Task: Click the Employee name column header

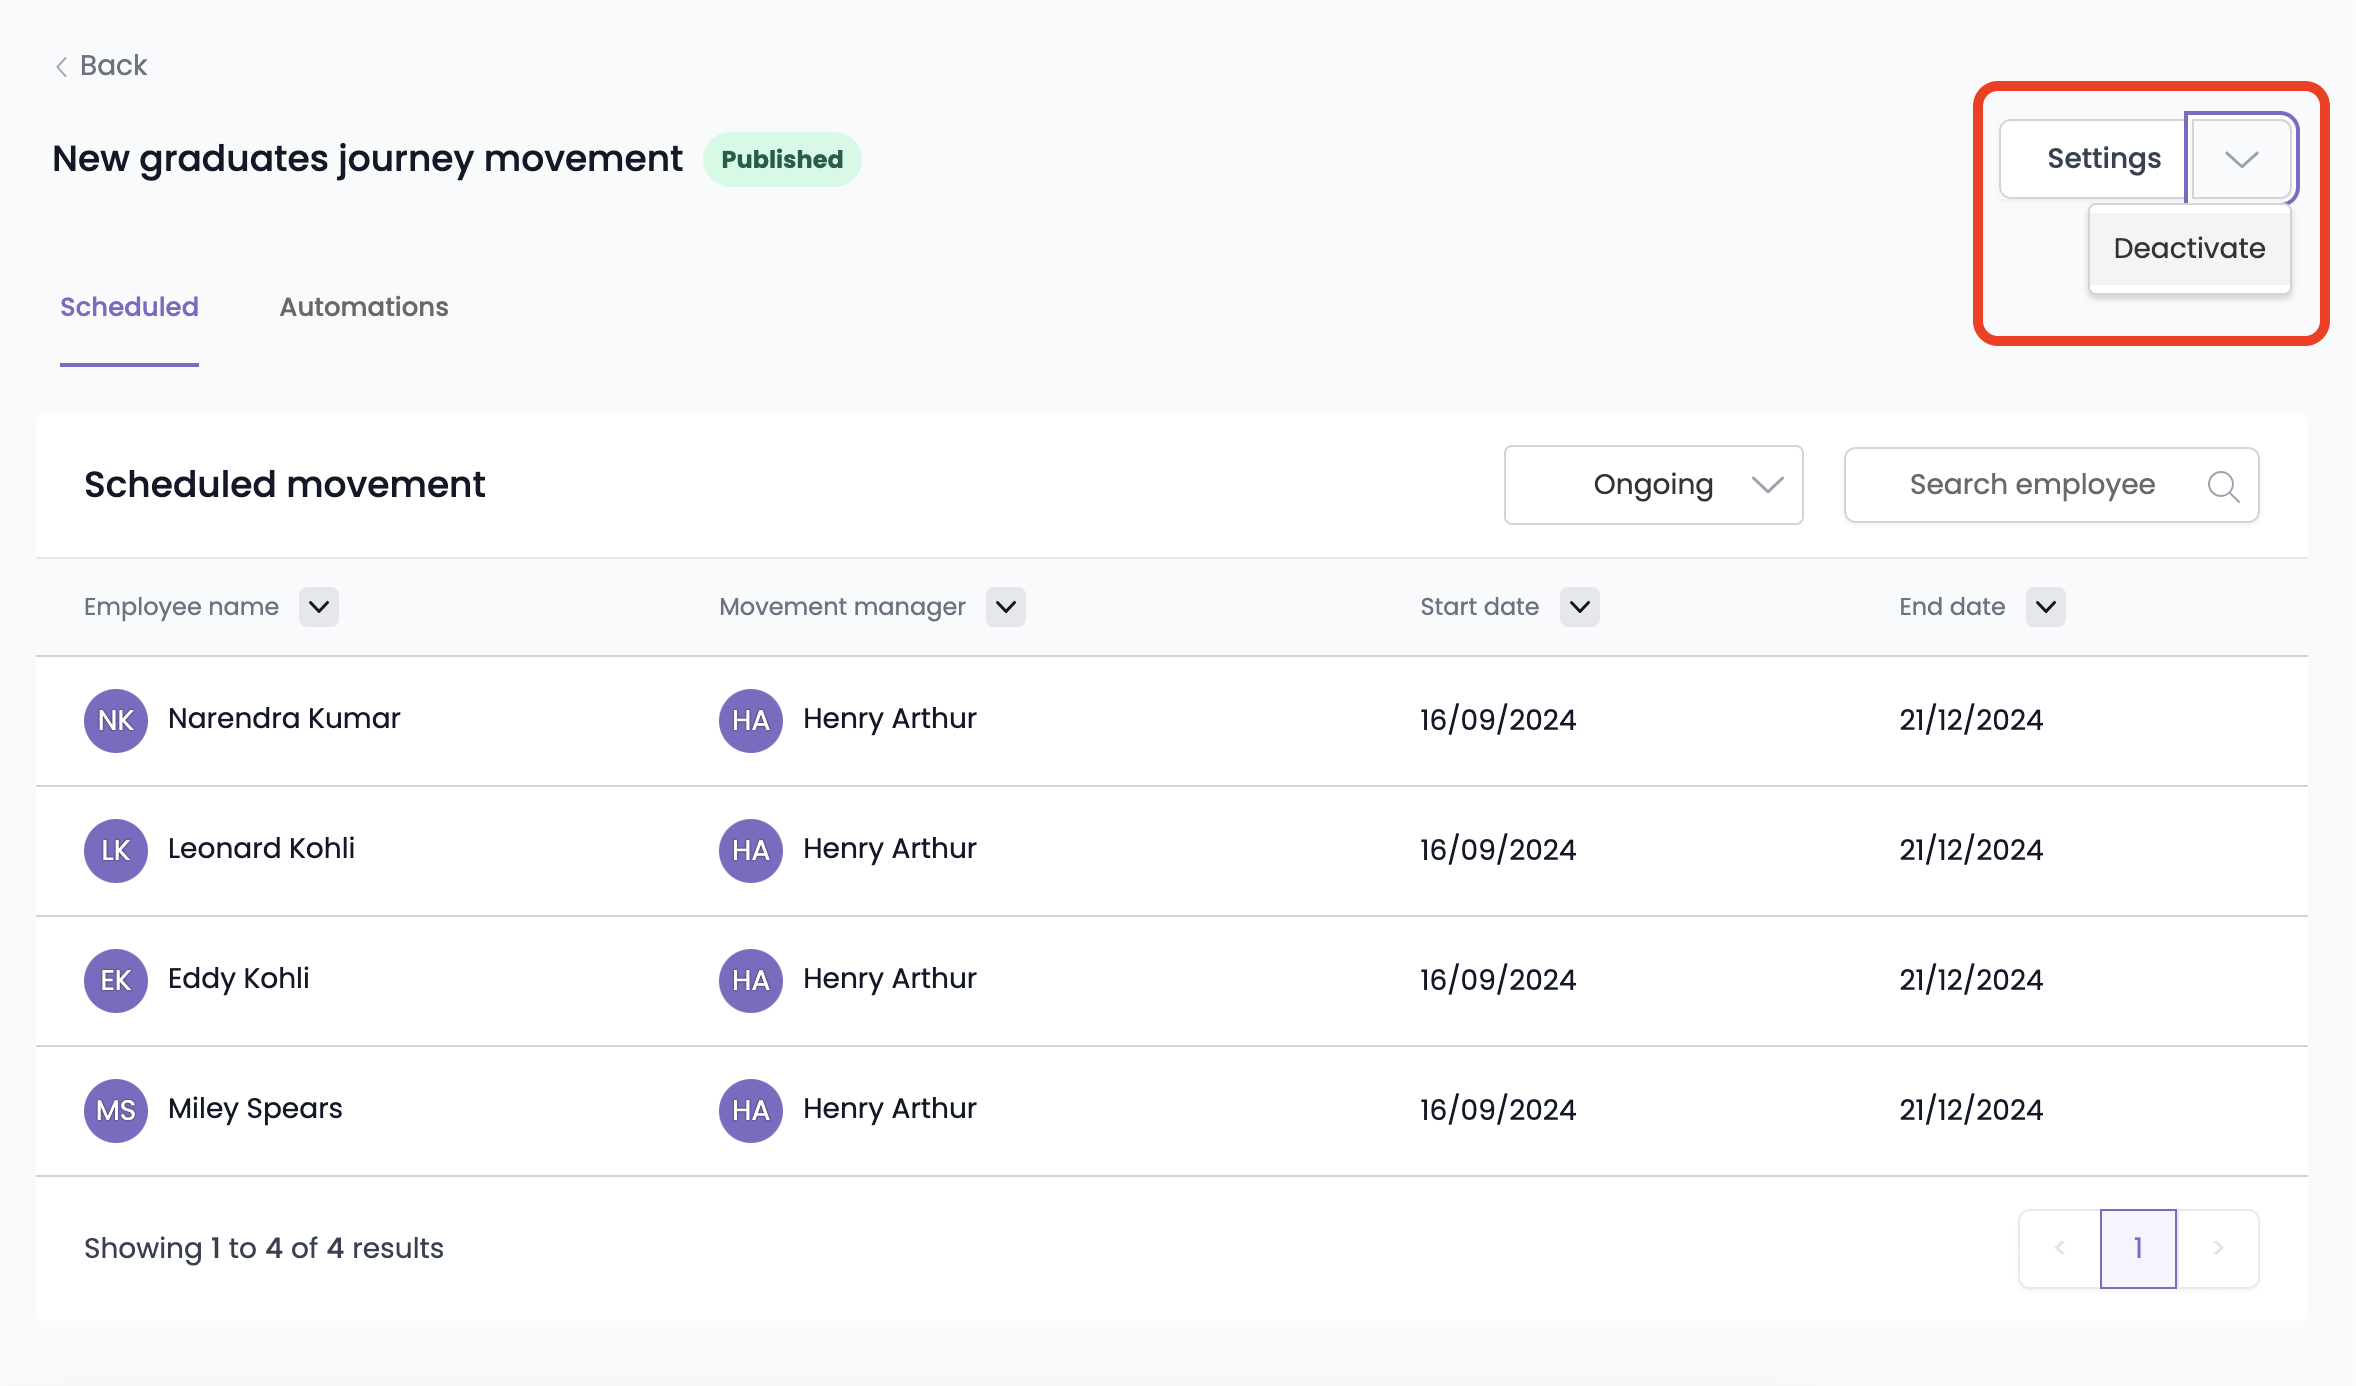Action: point(181,607)
